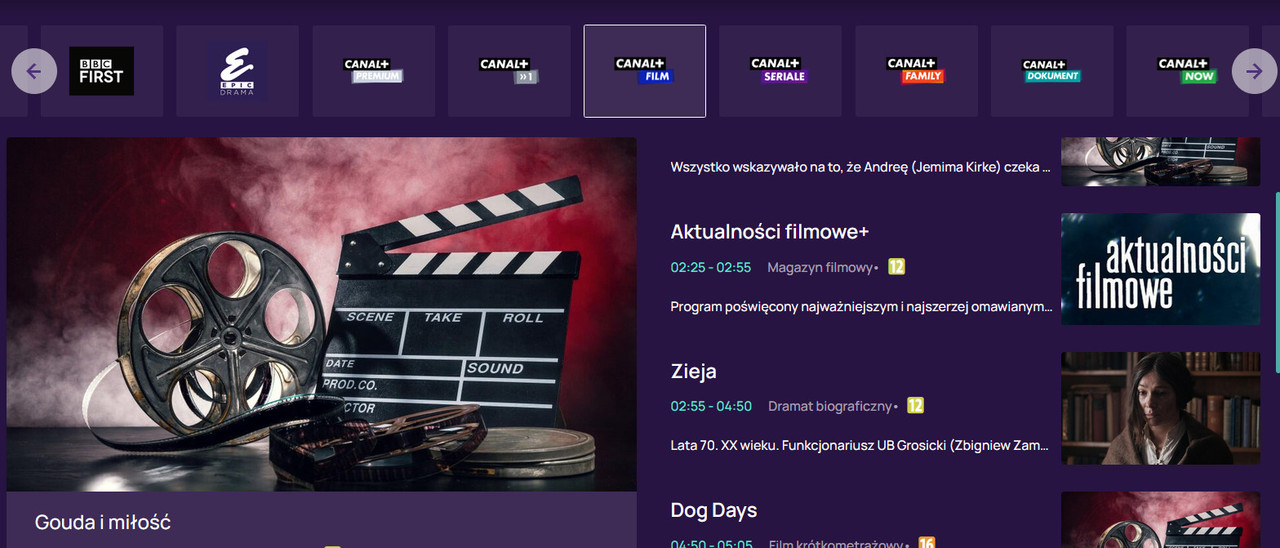Click the description starting 'Program poświęcony'

[861, 307]
